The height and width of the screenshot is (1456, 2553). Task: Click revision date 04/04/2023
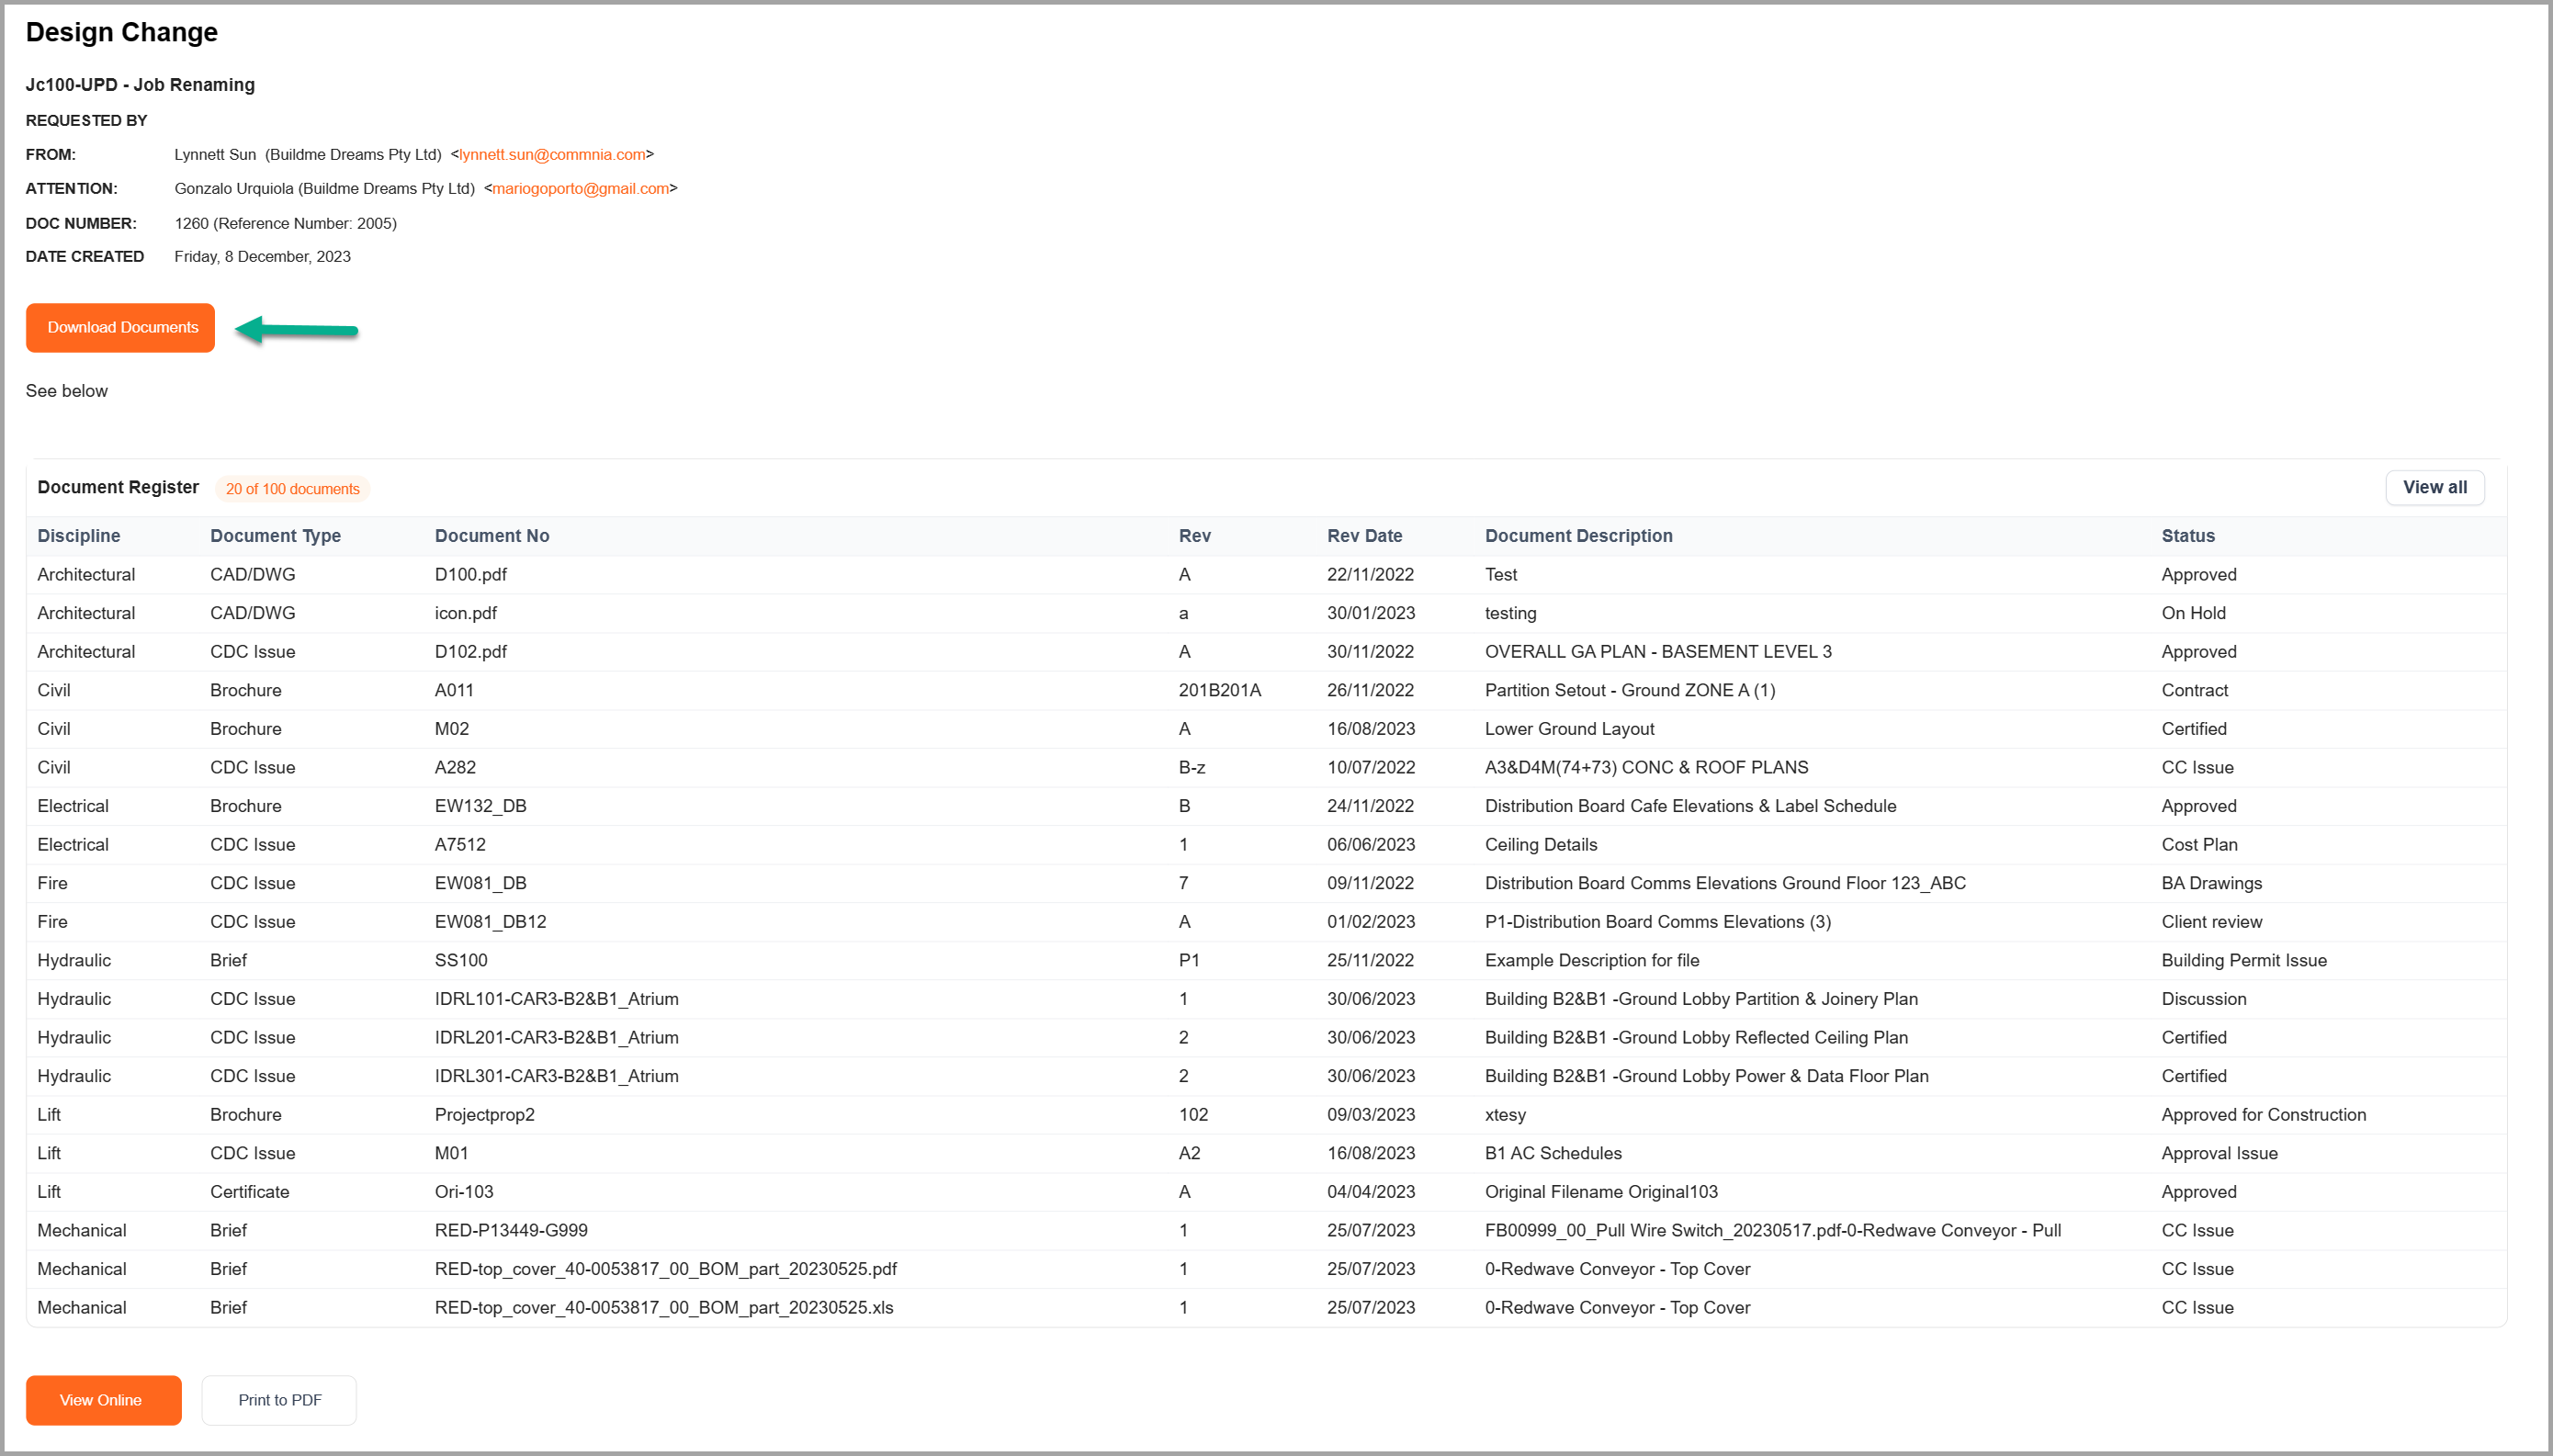click(x=1371, y=1192)
